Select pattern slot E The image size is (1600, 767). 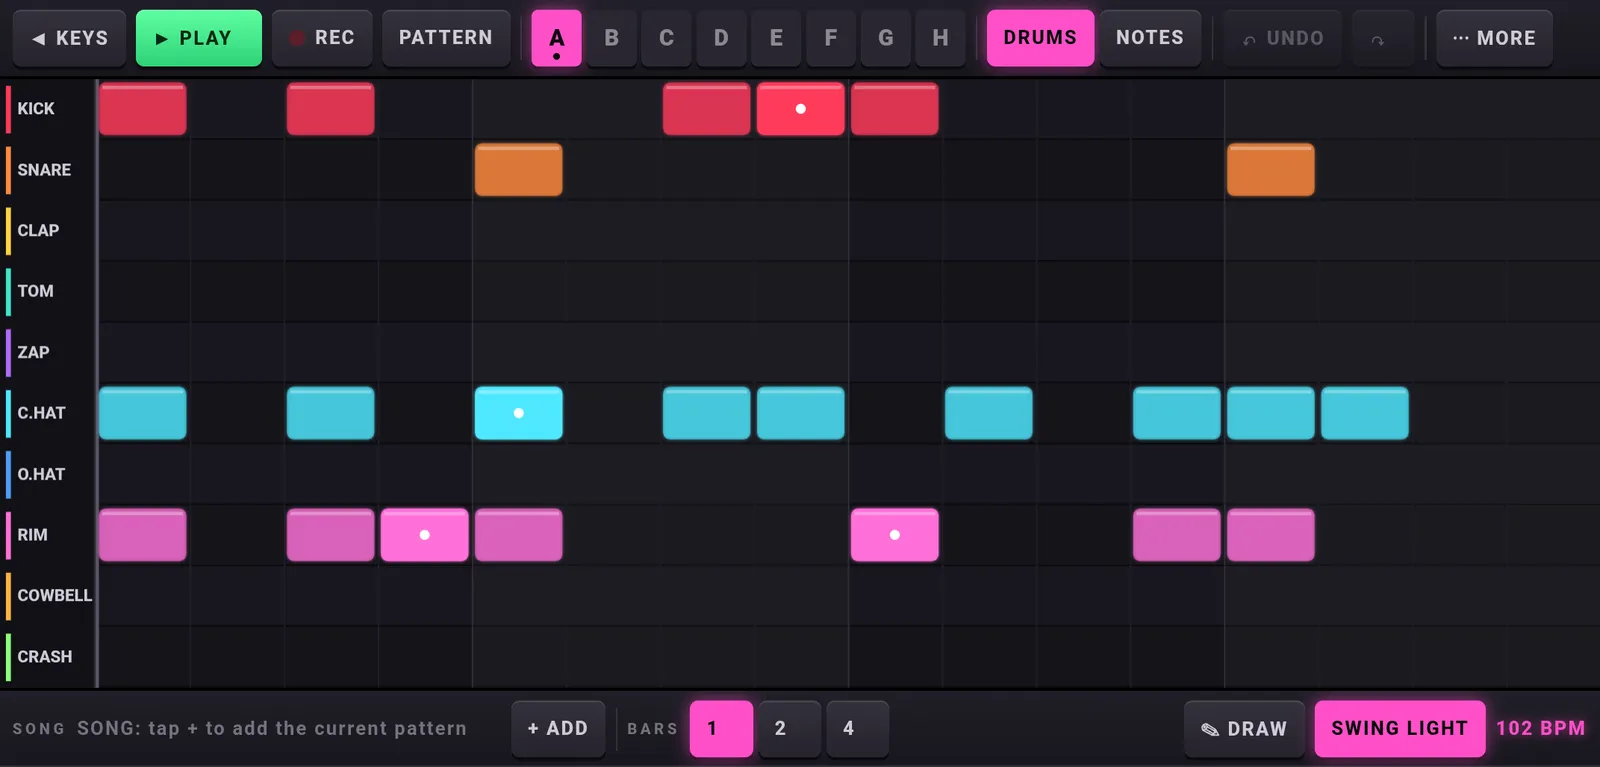click(x=776, y=38)
